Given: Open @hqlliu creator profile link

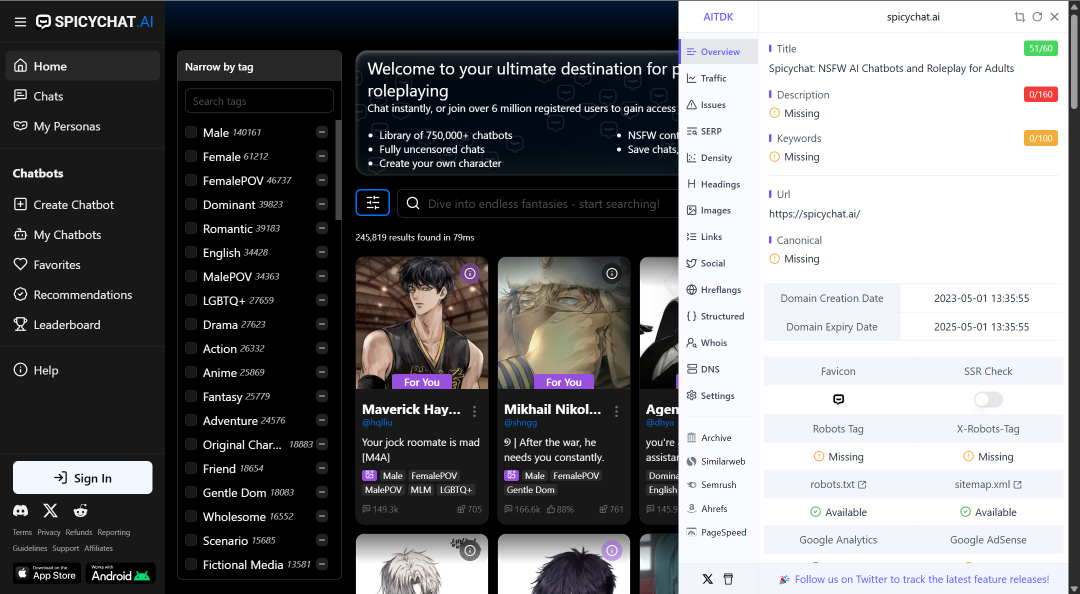Looking at the screenshot, I should click(x=377, y=422).
